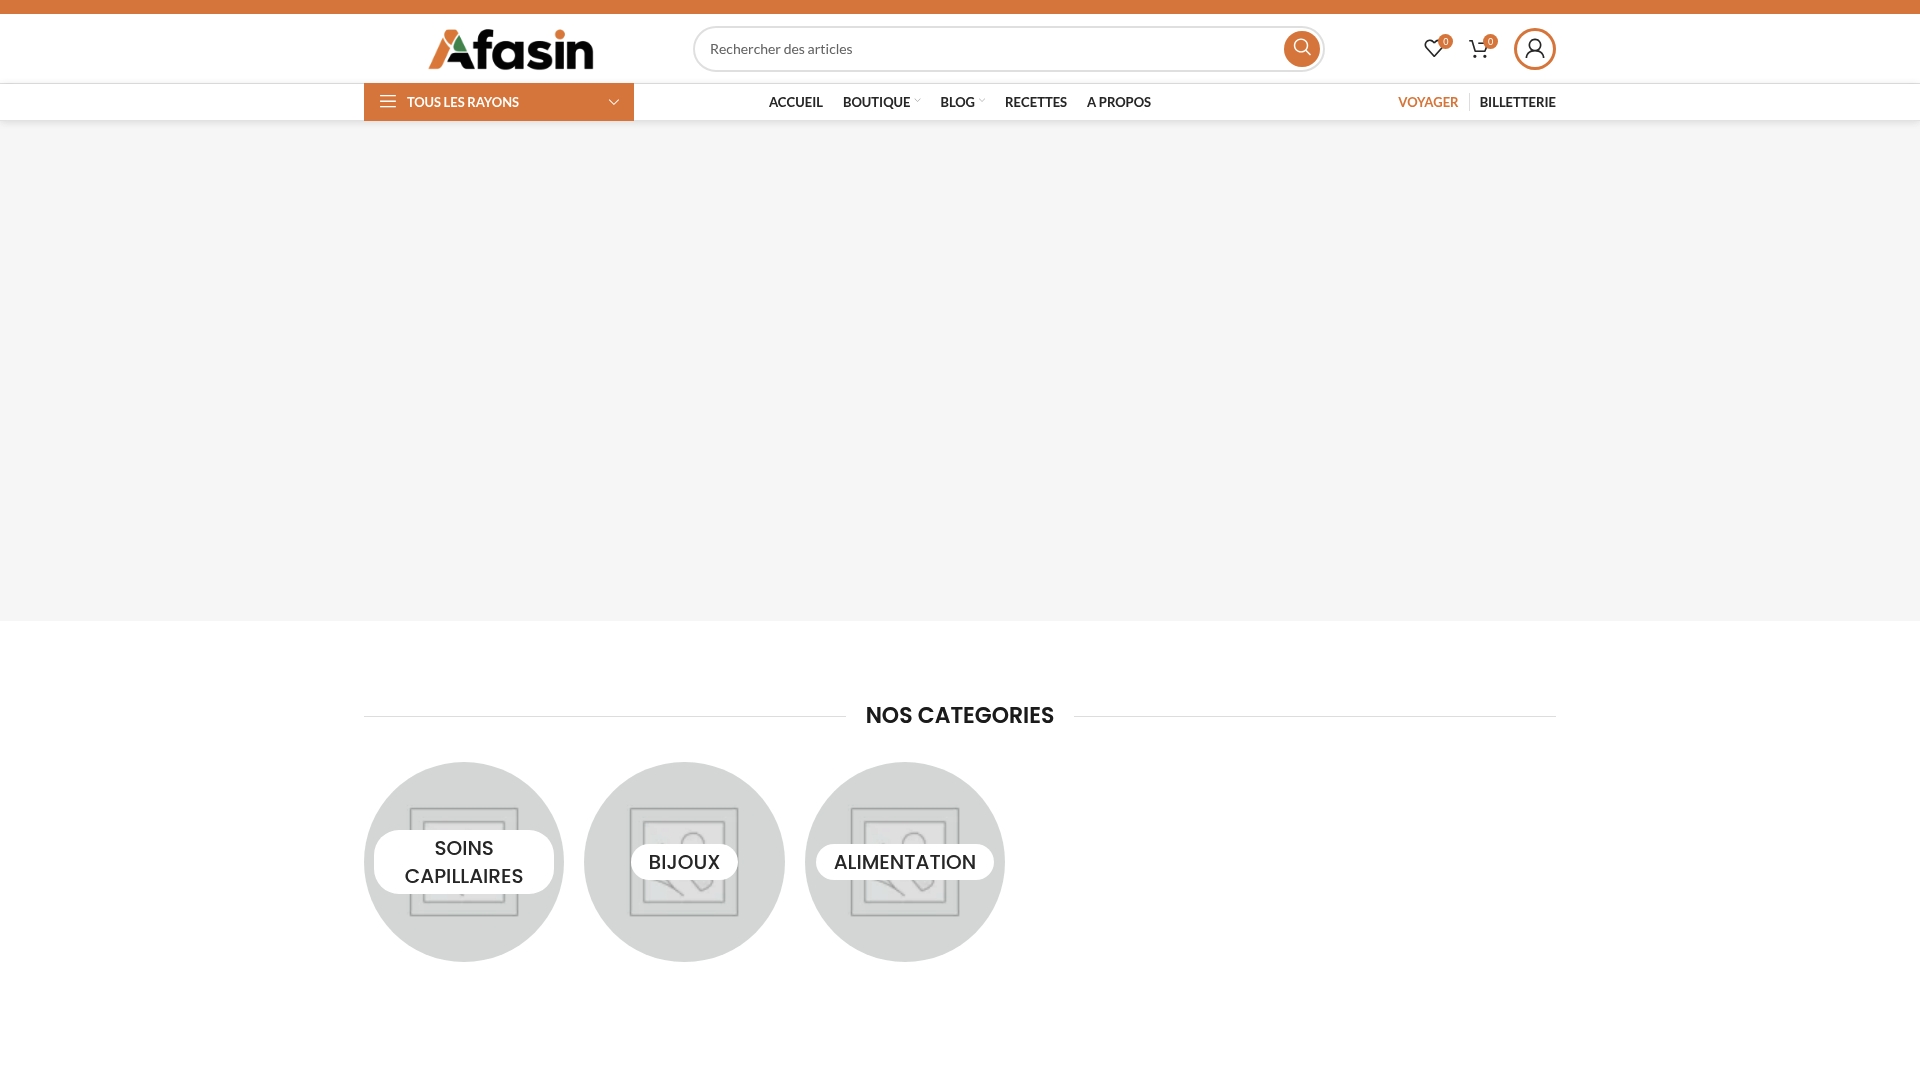
Task: Click the hamburger icon on TOUS LES RAYONS
Action: (x=388, y=101)
